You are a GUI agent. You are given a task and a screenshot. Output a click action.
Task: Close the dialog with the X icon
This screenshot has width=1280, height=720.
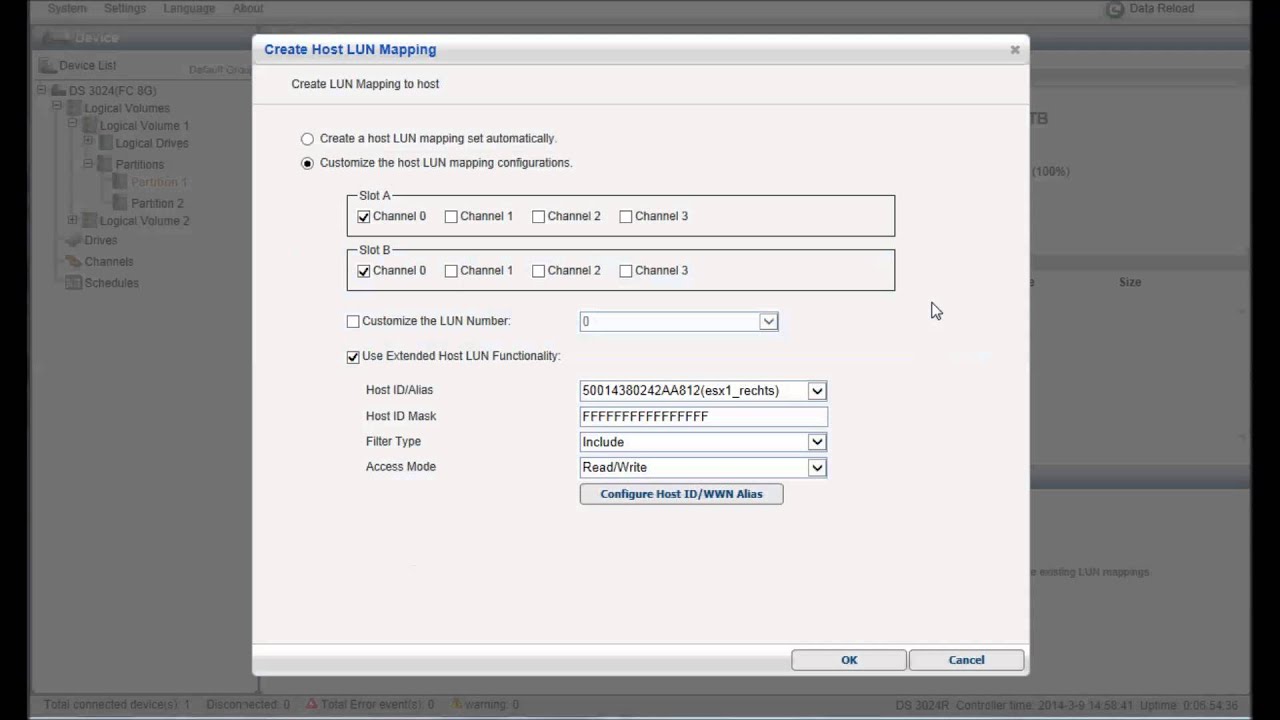1015,49
